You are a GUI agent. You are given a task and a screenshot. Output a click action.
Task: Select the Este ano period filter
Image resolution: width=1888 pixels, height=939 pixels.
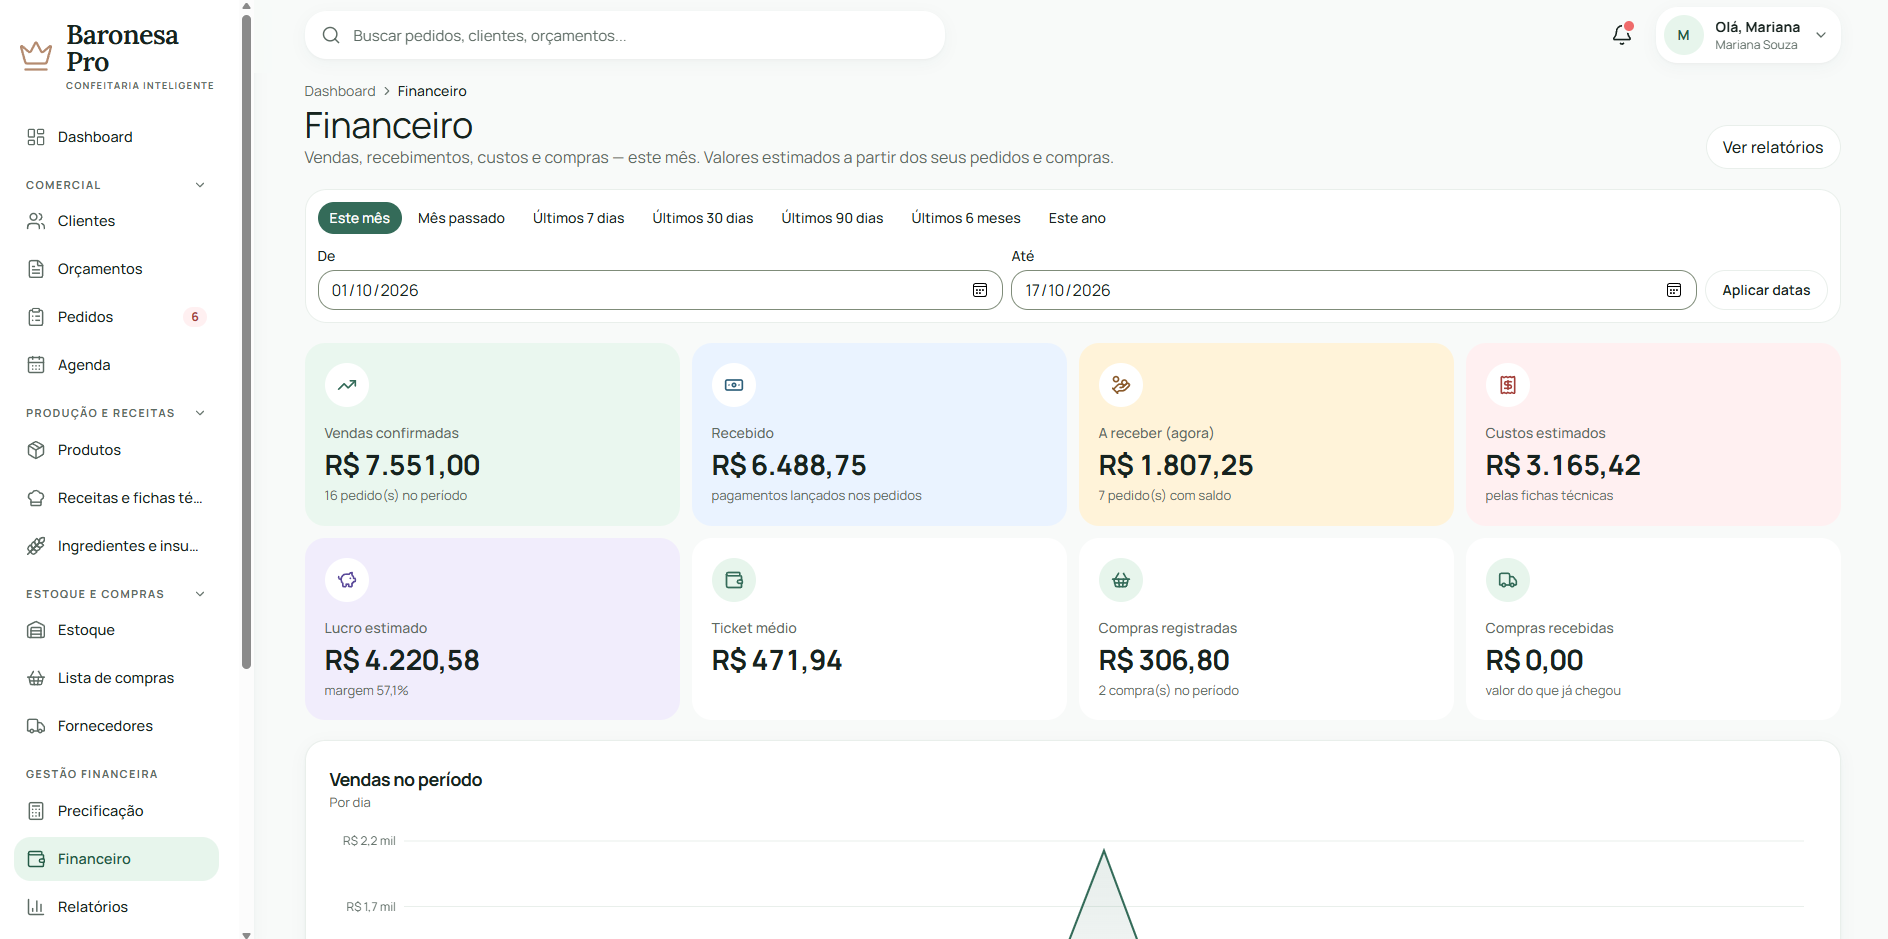1077,218
